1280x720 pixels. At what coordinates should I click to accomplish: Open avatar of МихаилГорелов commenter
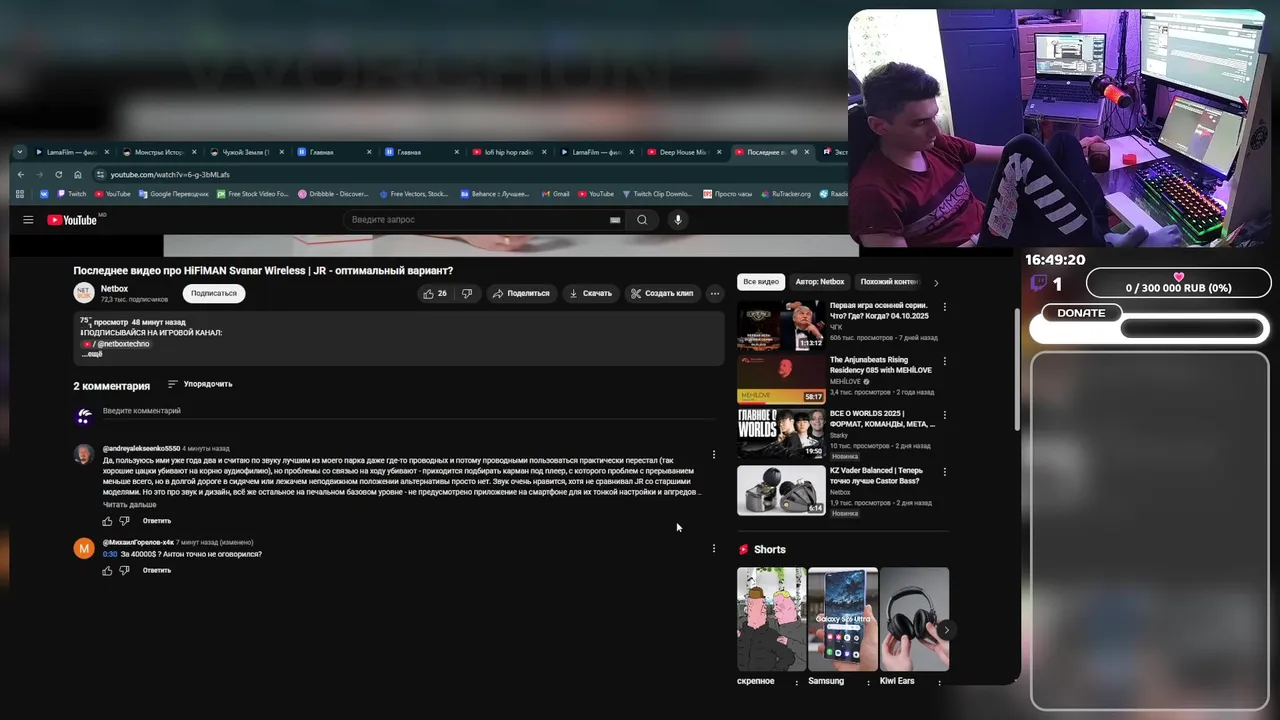(84, 548)
